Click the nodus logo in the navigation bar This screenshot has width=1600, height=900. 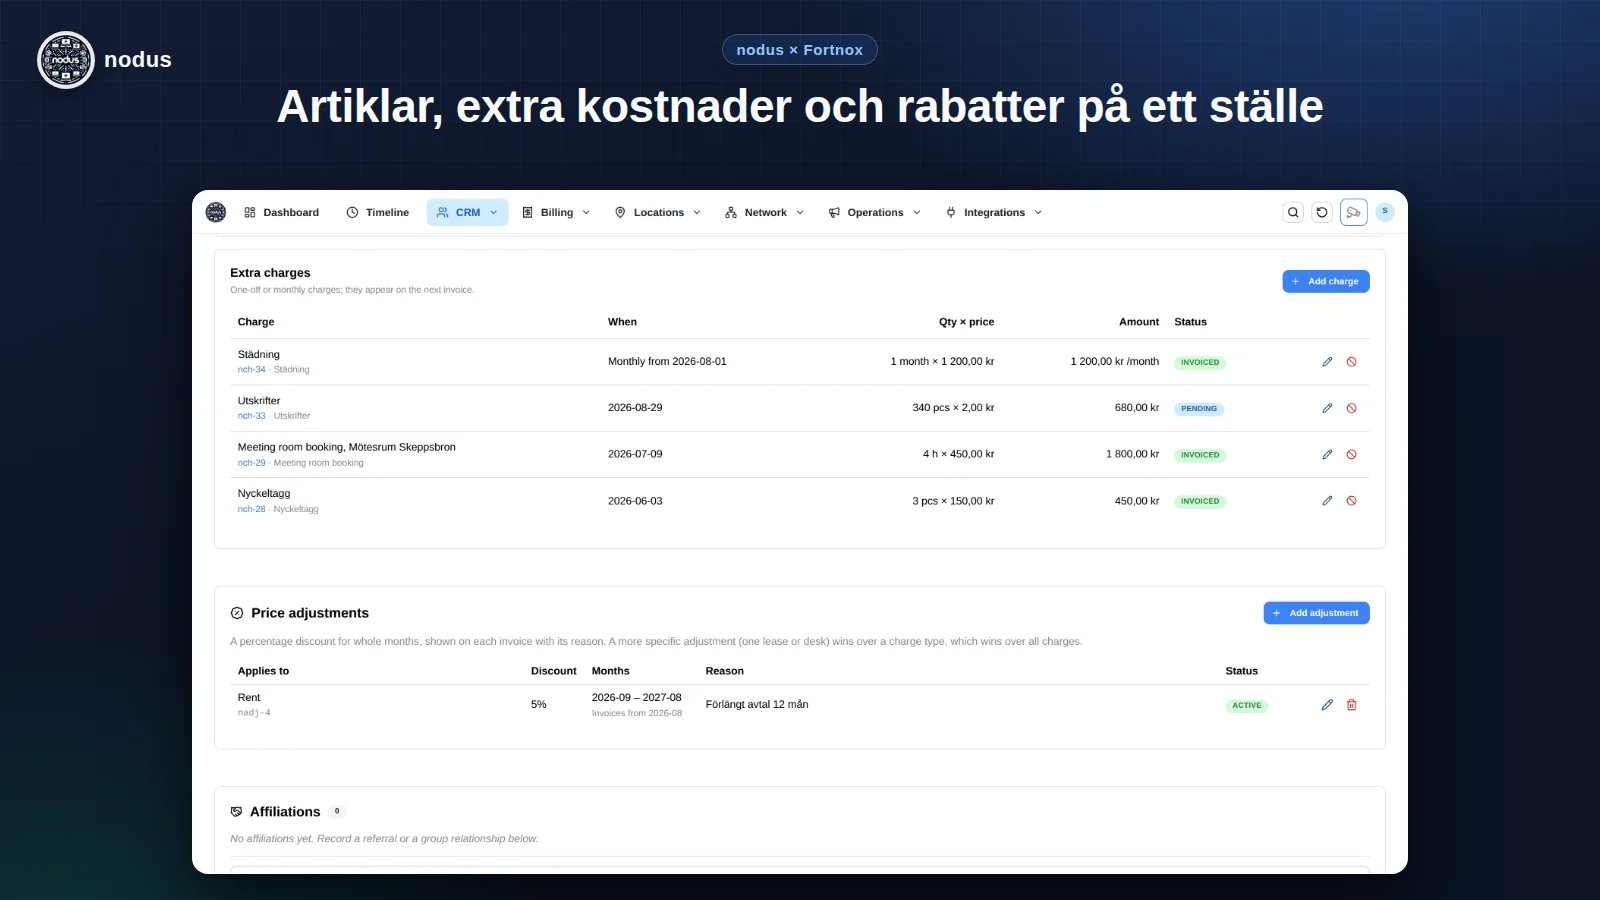[x=216, y=212]
